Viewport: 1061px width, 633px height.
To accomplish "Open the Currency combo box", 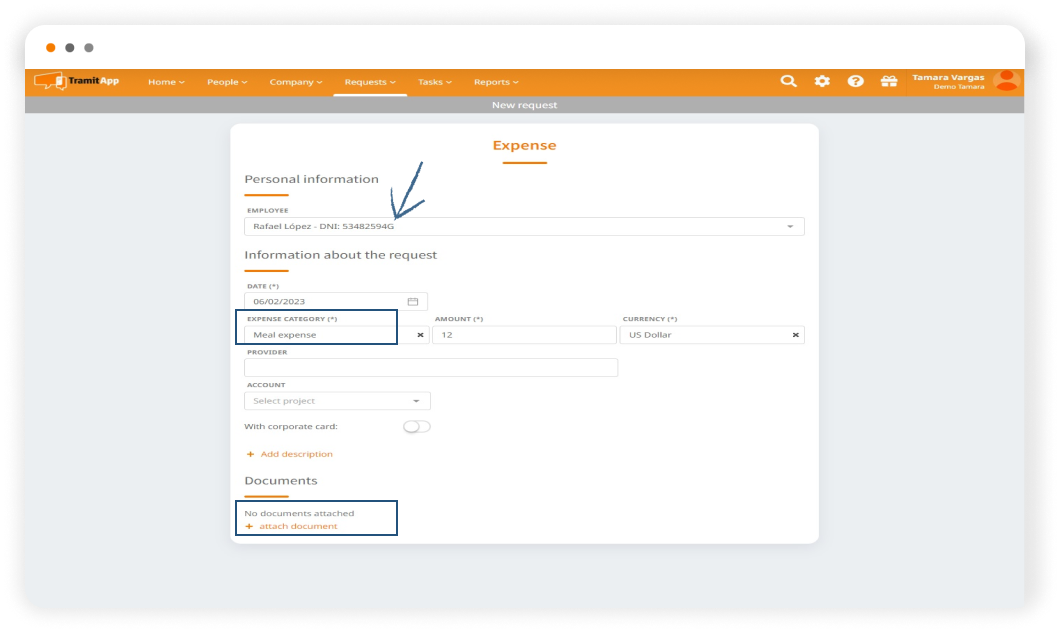I will (705, 335).
